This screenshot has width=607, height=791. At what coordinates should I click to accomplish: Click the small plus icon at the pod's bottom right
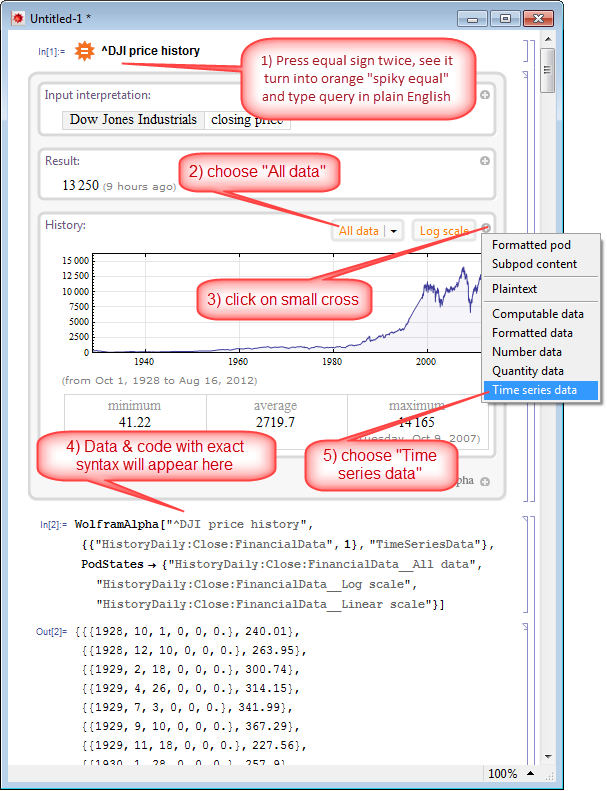pos(485,482)
